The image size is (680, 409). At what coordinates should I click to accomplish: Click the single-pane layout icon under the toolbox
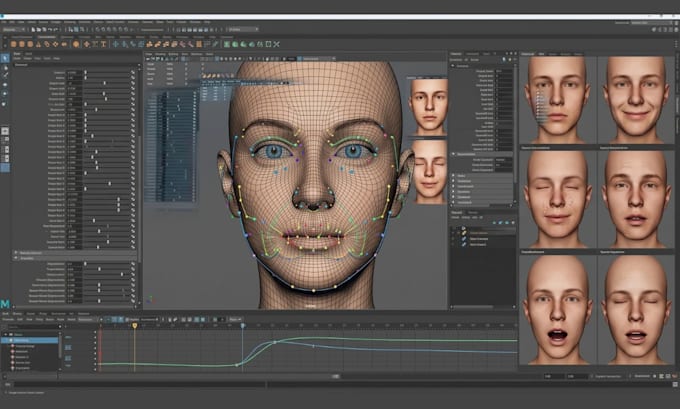click(x=5, y=131)
